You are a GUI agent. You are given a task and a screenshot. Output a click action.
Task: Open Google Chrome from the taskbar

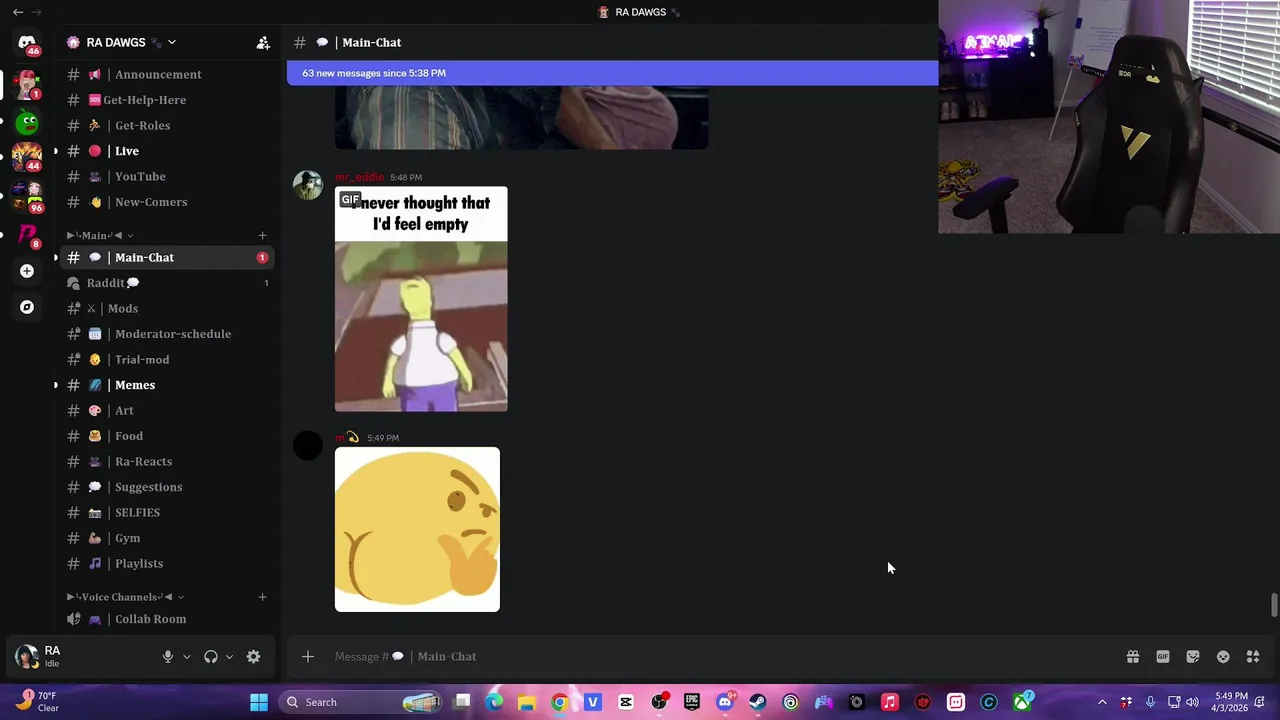click(x=560, y=702)
